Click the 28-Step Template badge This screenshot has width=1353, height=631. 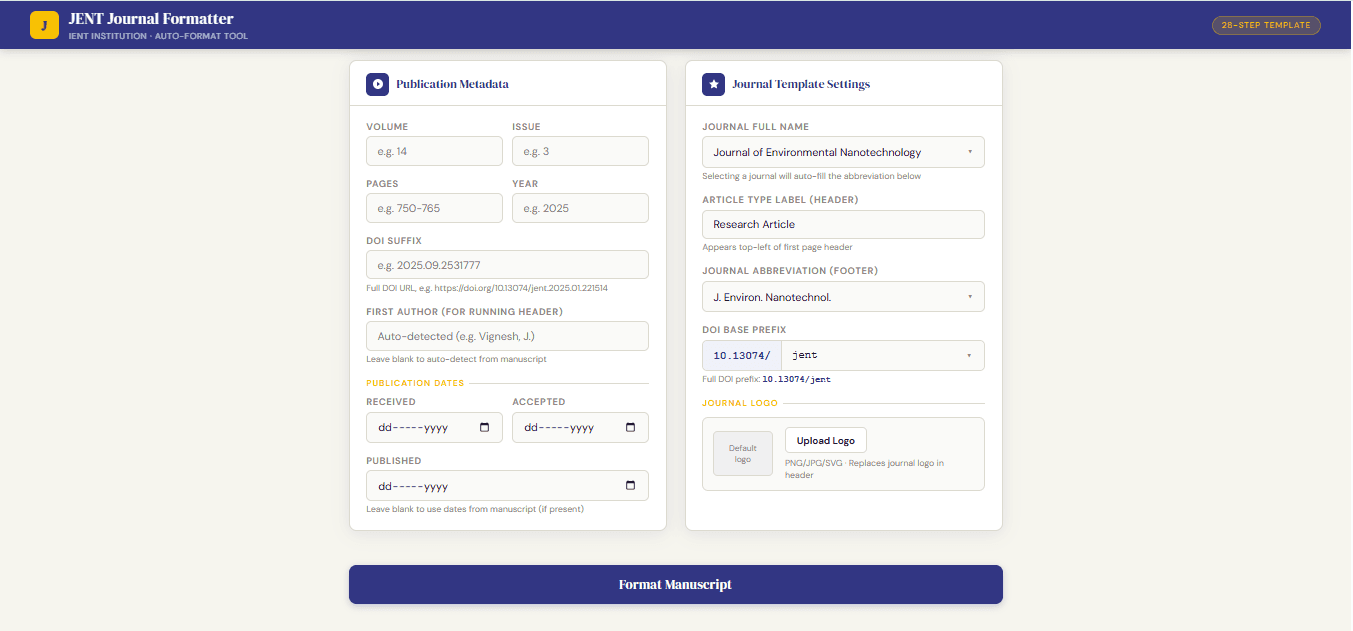tap(1266, 25)
